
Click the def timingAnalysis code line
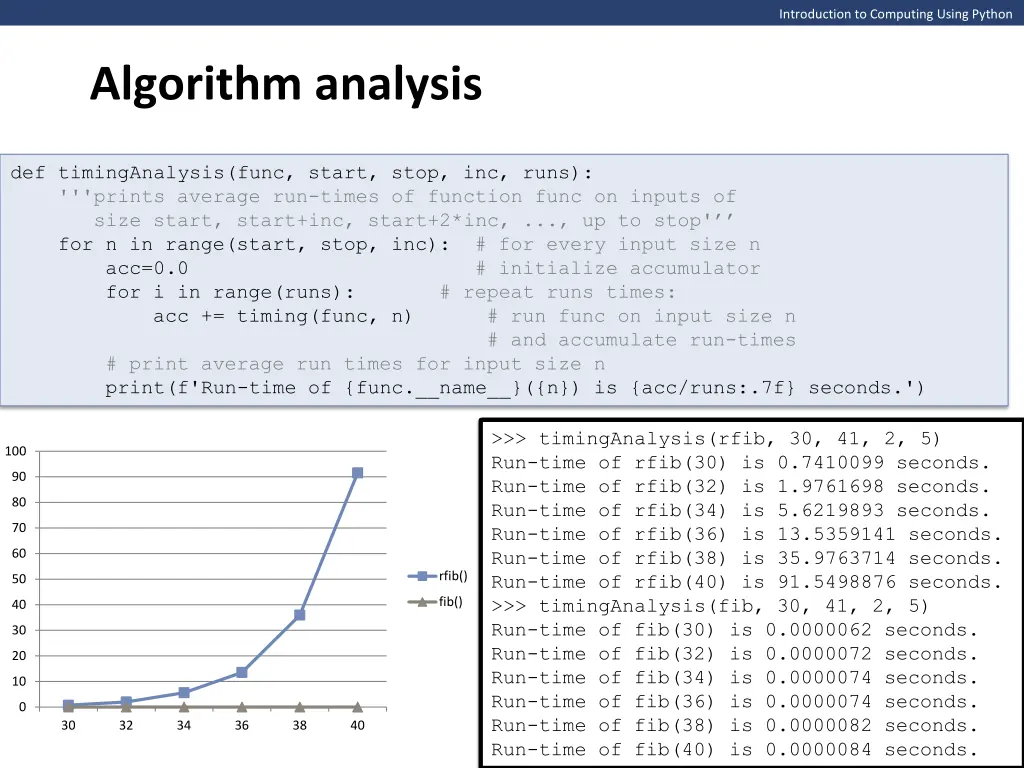pos(300,172)
